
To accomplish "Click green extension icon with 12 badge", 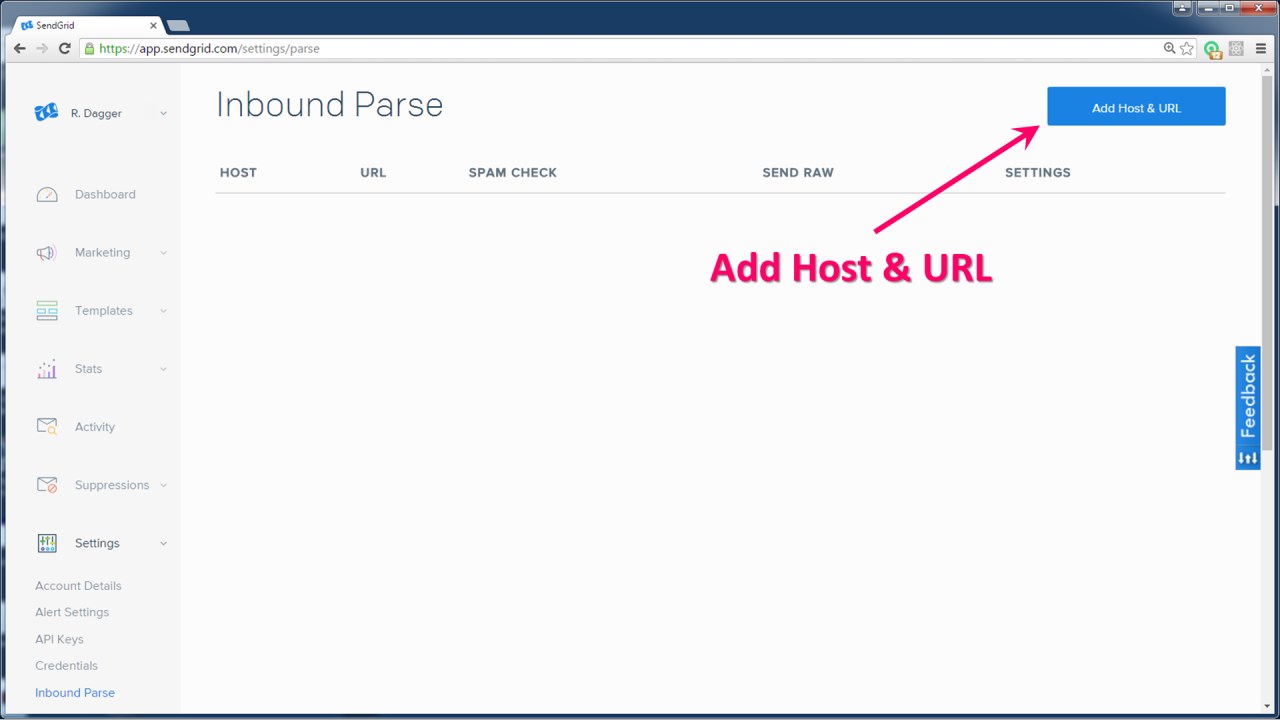I will coord(1212,48).
